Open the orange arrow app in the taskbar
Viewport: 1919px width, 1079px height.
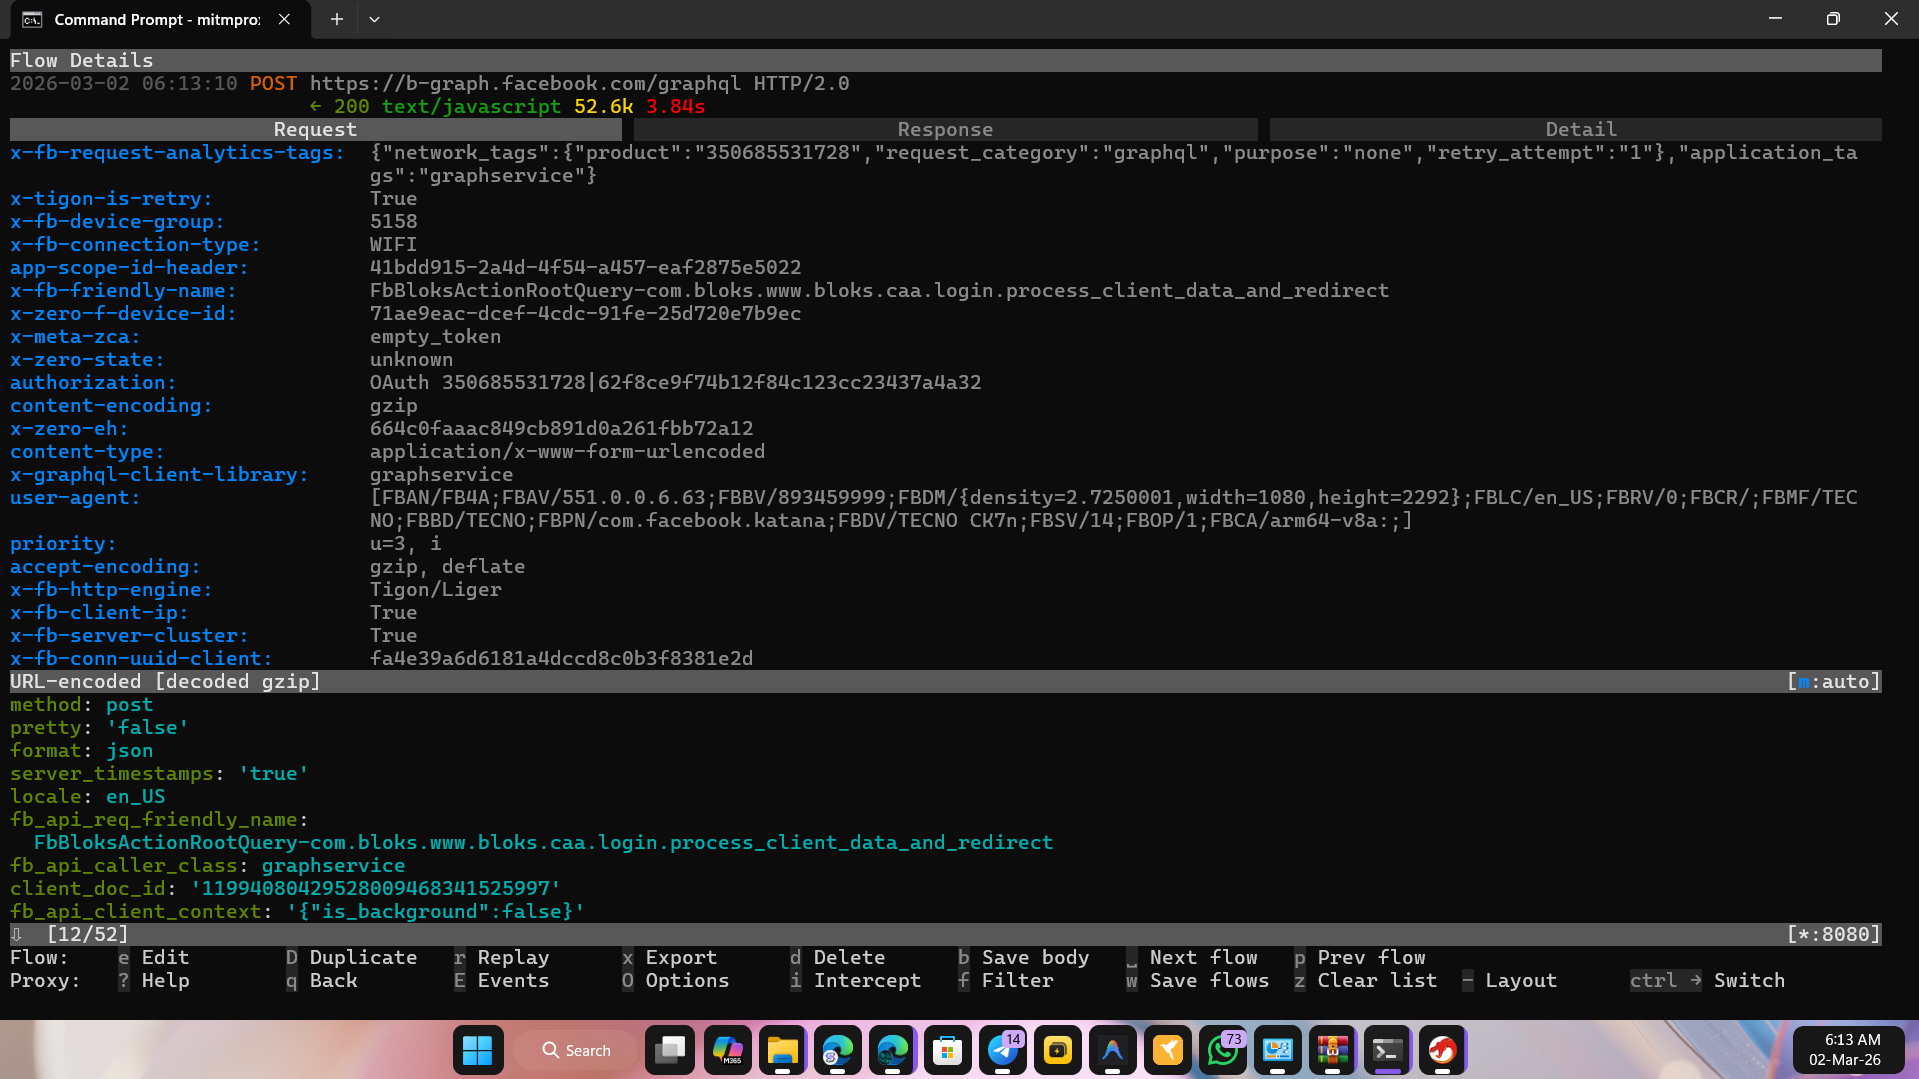tap(1167, 1050)
